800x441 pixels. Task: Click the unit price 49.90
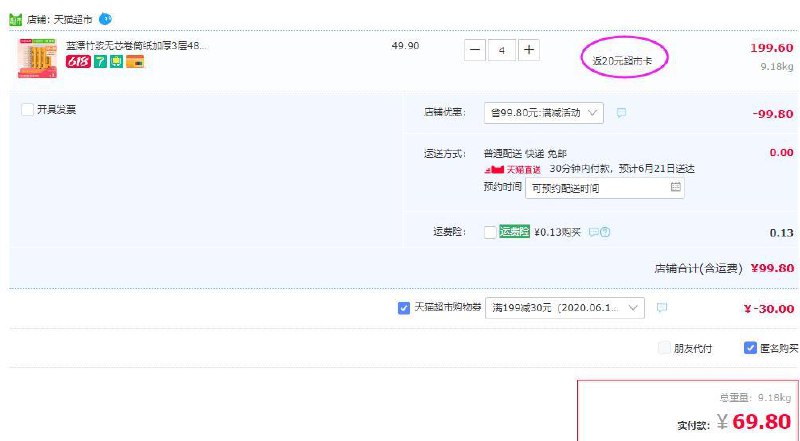pyautogui.click(x=406, y=45)
